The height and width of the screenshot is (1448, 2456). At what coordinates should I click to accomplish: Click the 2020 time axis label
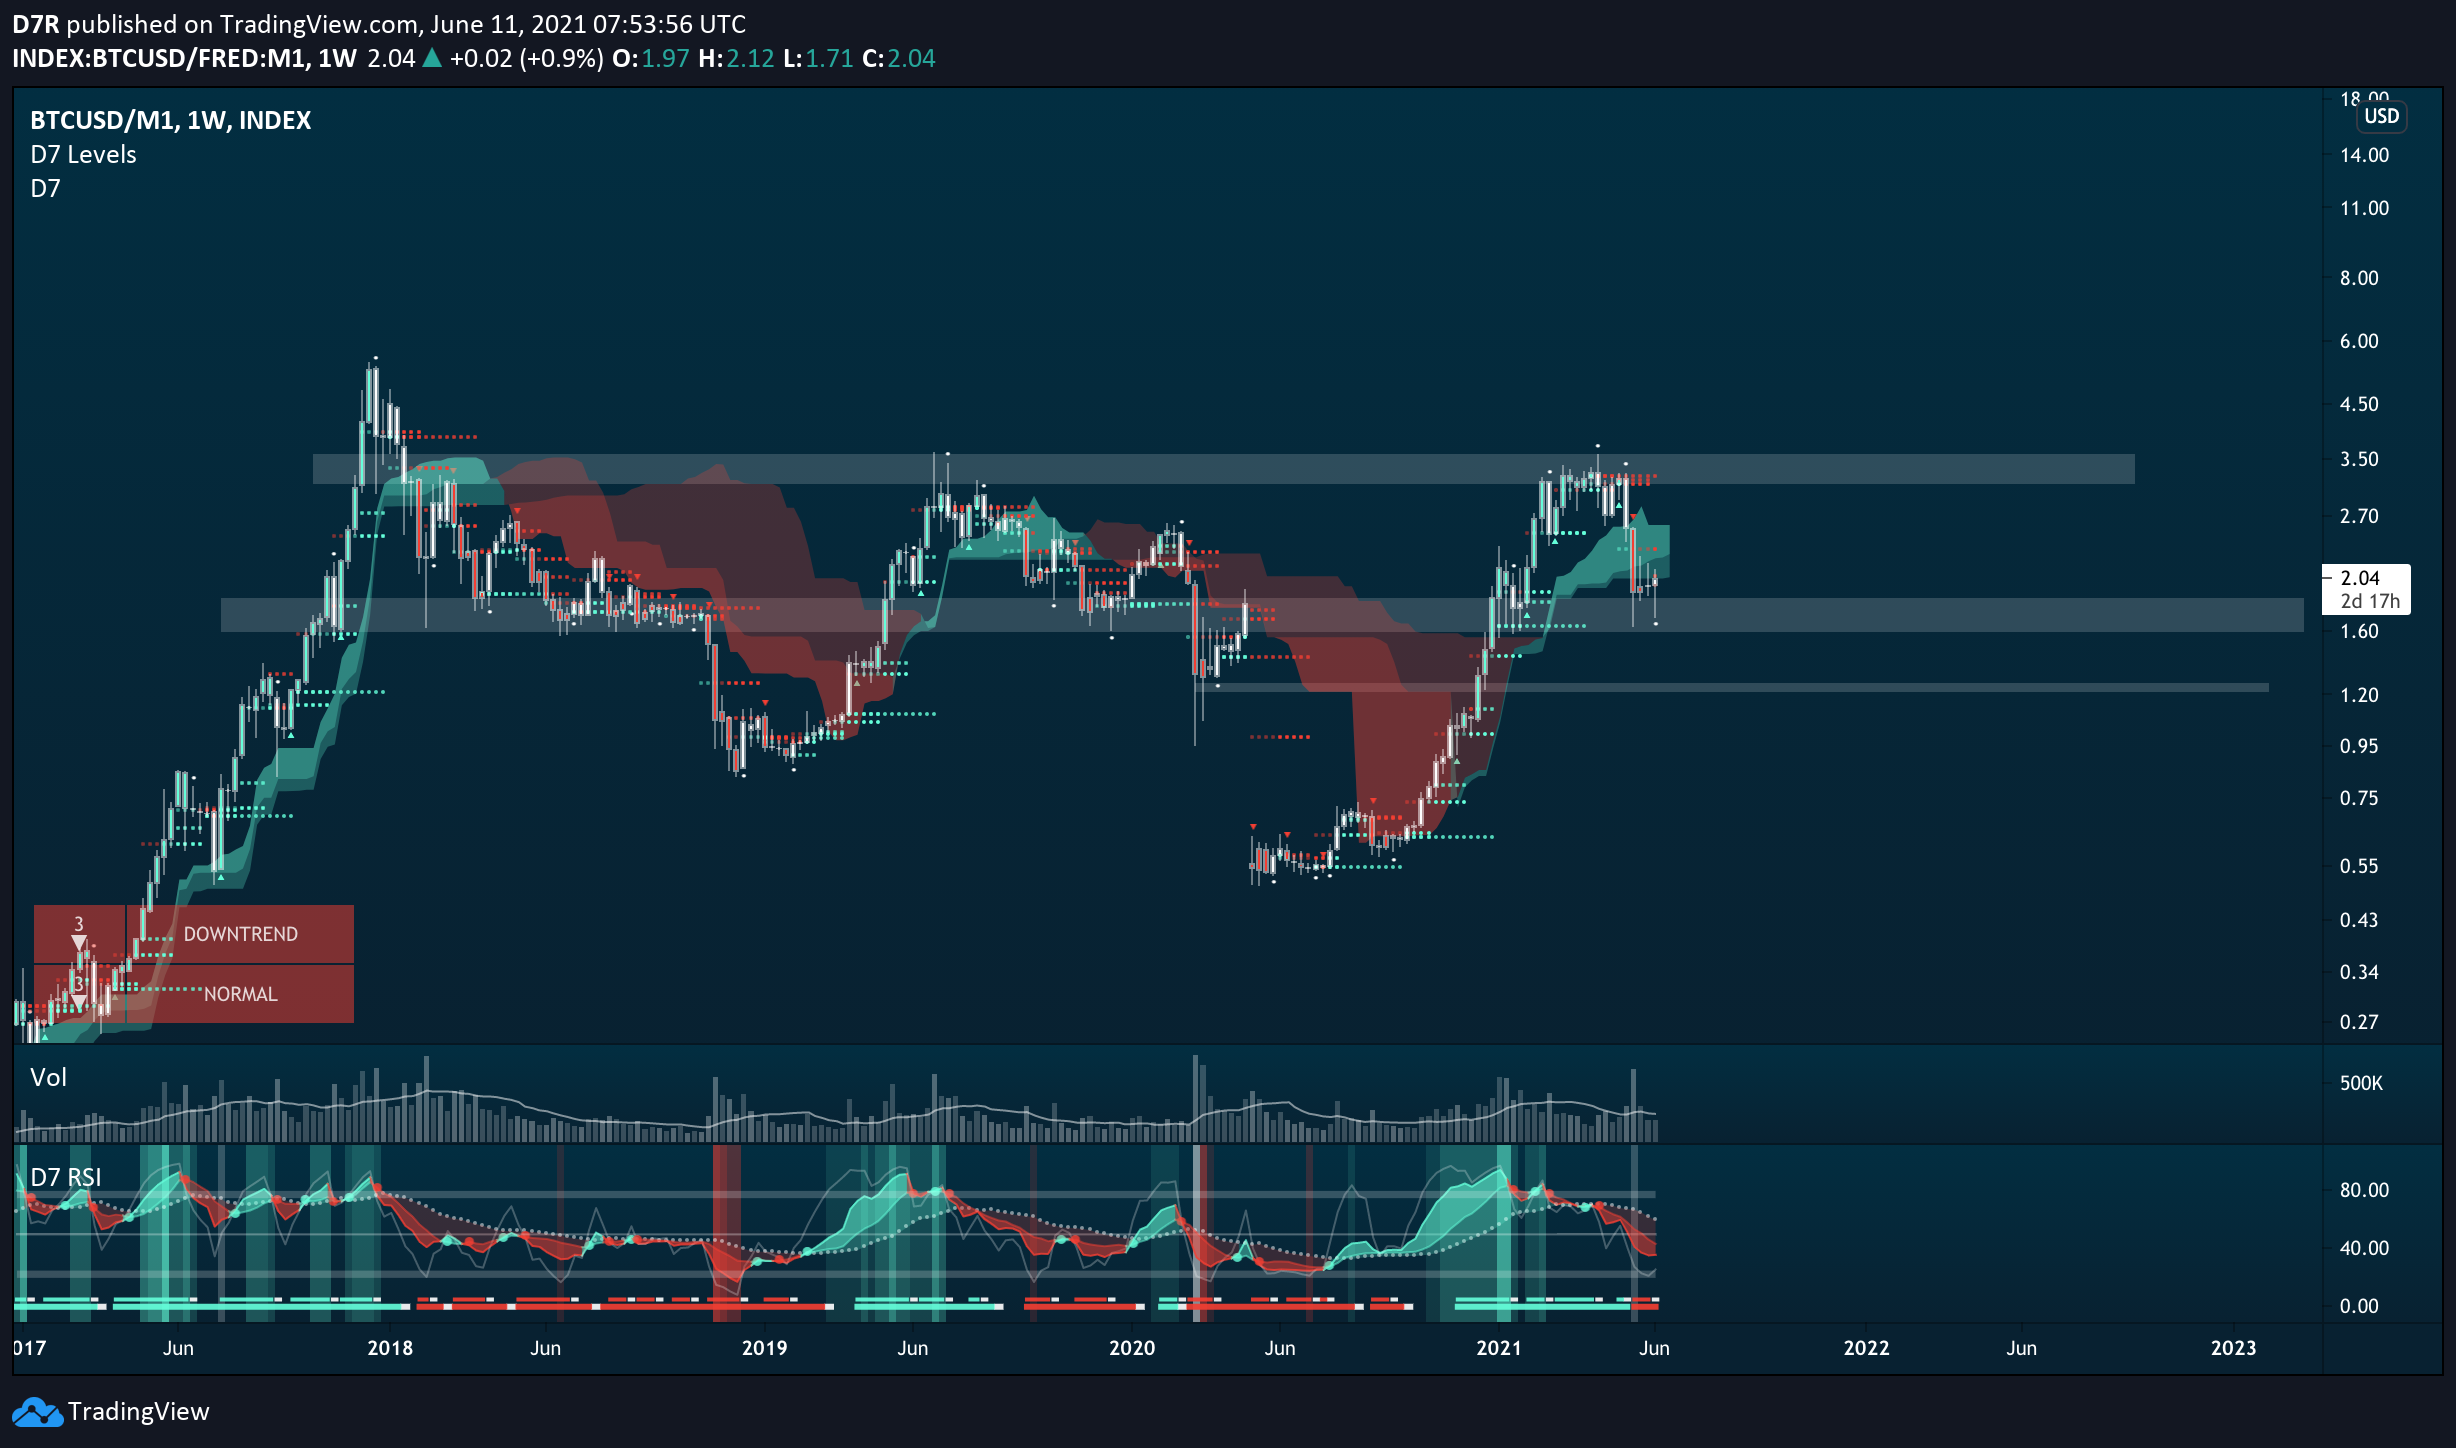tap(1132, 1348)
